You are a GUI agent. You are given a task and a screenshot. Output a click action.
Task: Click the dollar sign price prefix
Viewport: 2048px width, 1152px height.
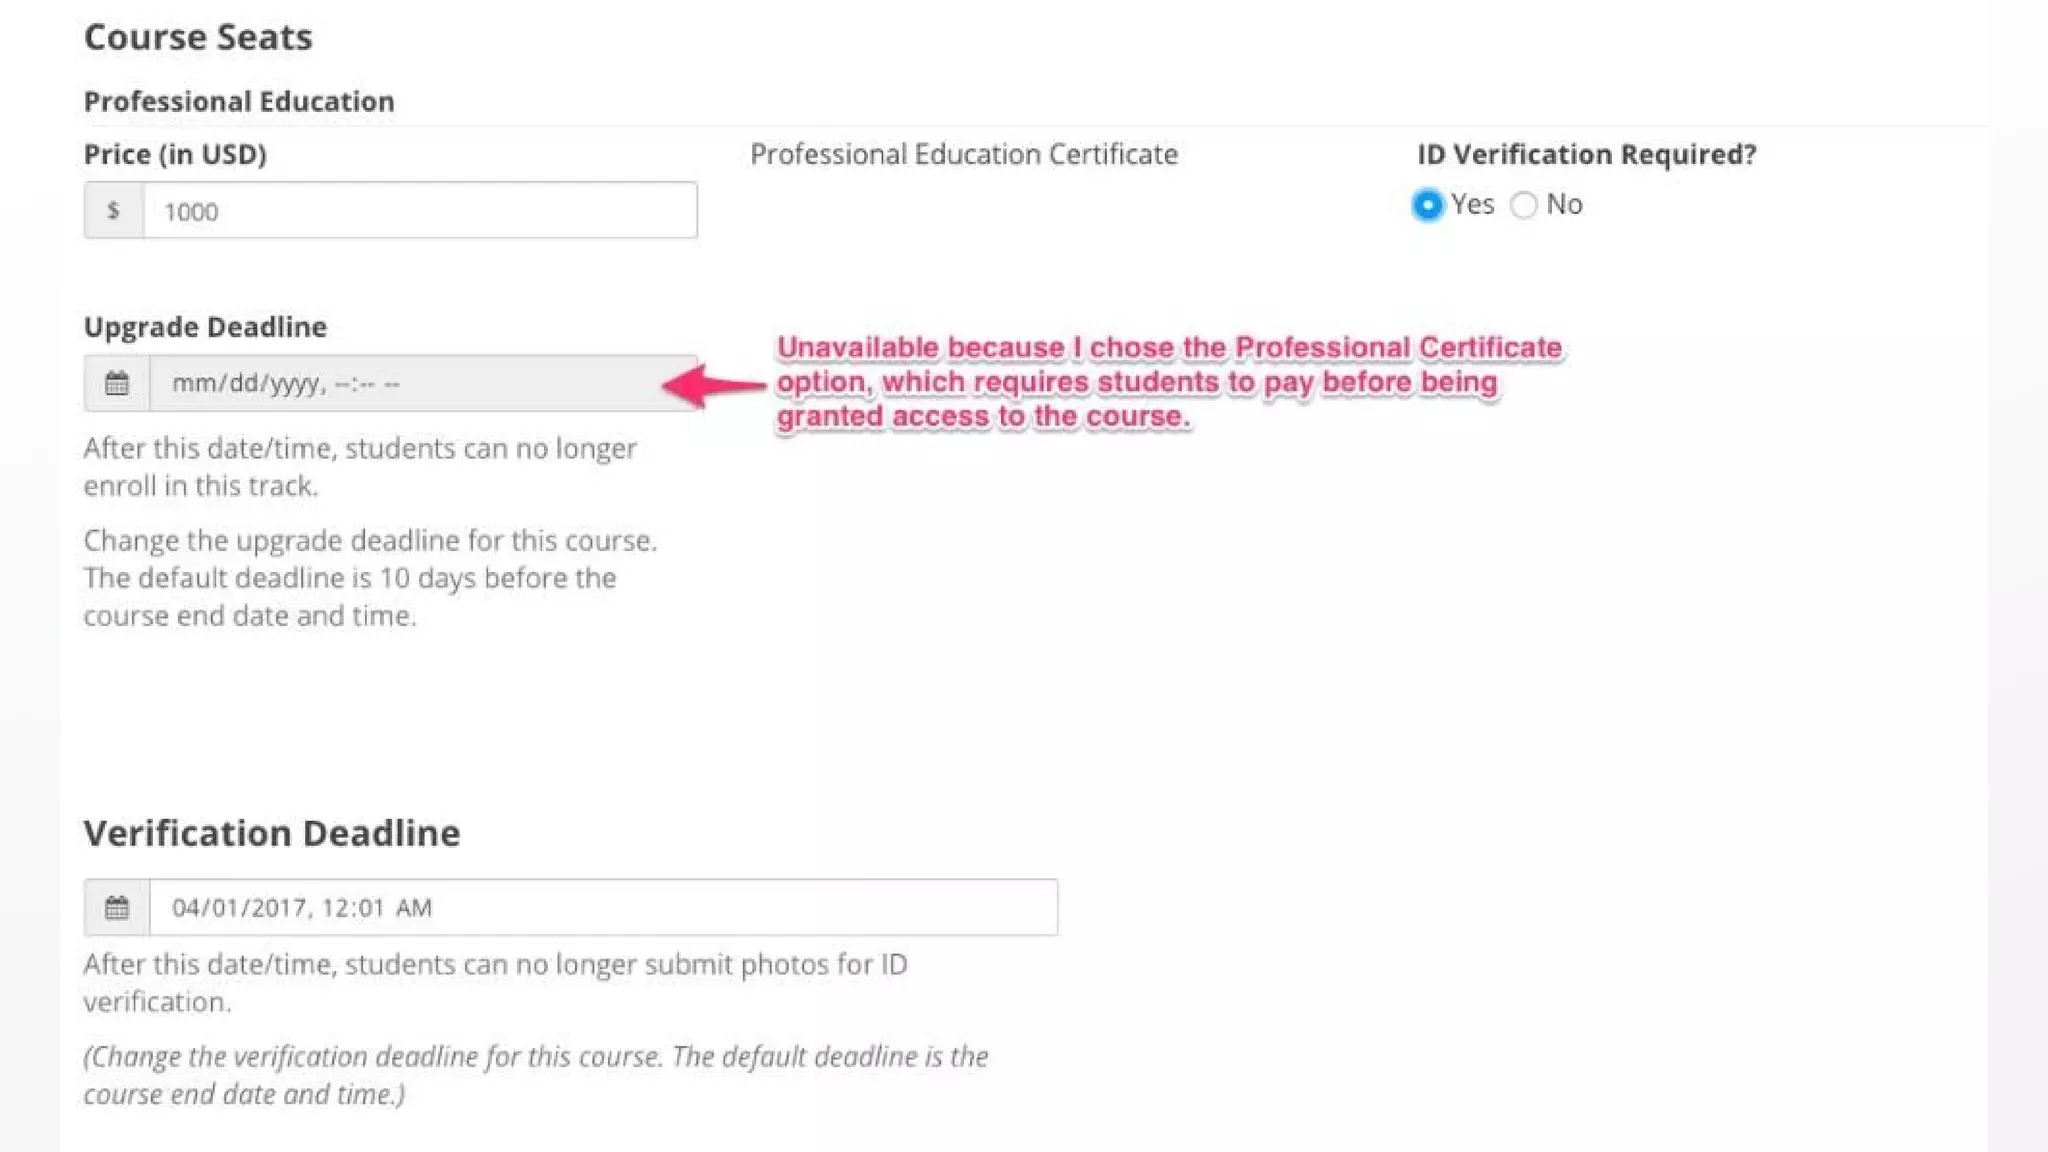pos(113,210)
